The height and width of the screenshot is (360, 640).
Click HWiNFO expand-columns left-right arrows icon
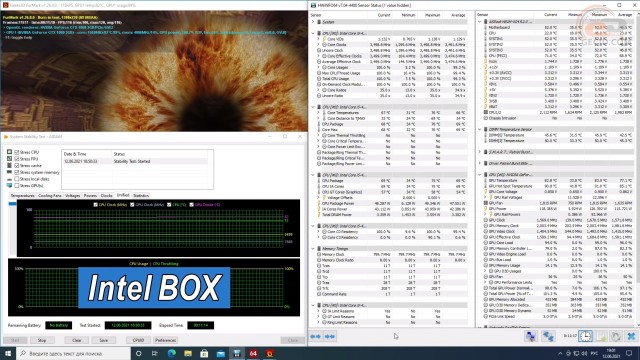pos(315,336)
